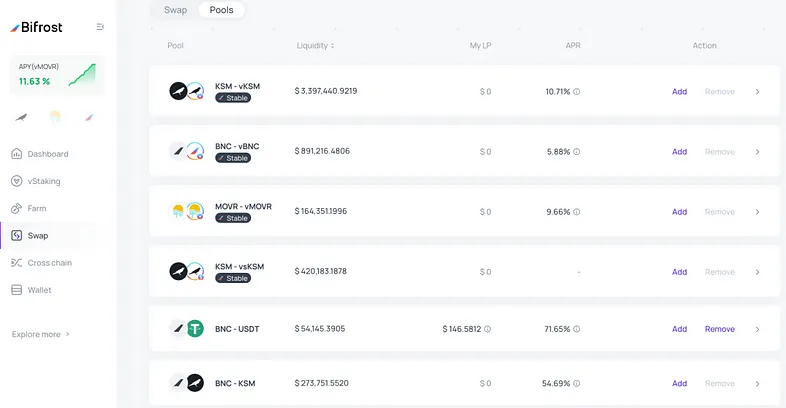This screenshot has height=408, width=786.
Task: Click Stable badge on MOVR - vMOVR
Action: [x=233, y=218]
